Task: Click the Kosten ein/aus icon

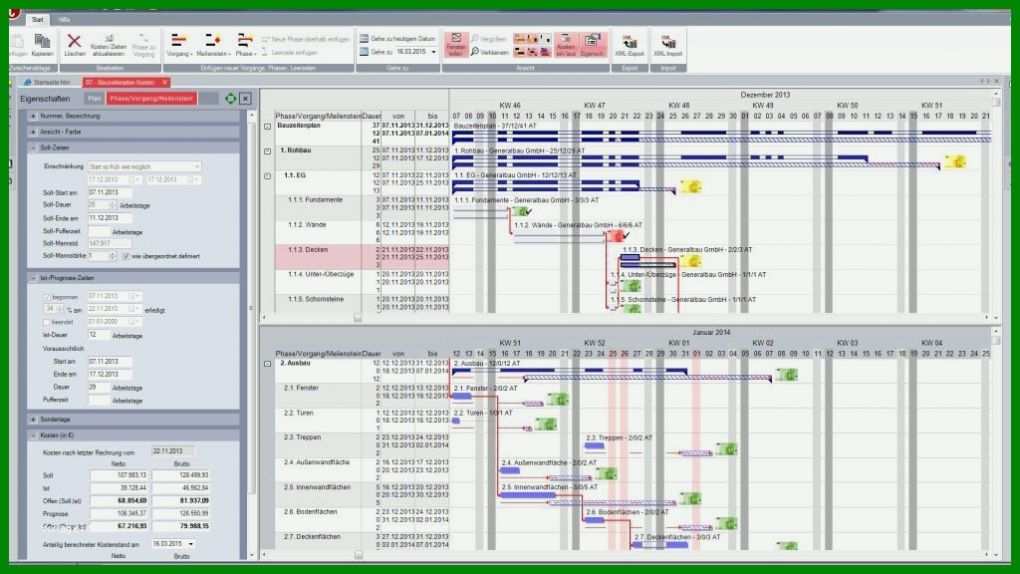Action: [x=565, y=45]
